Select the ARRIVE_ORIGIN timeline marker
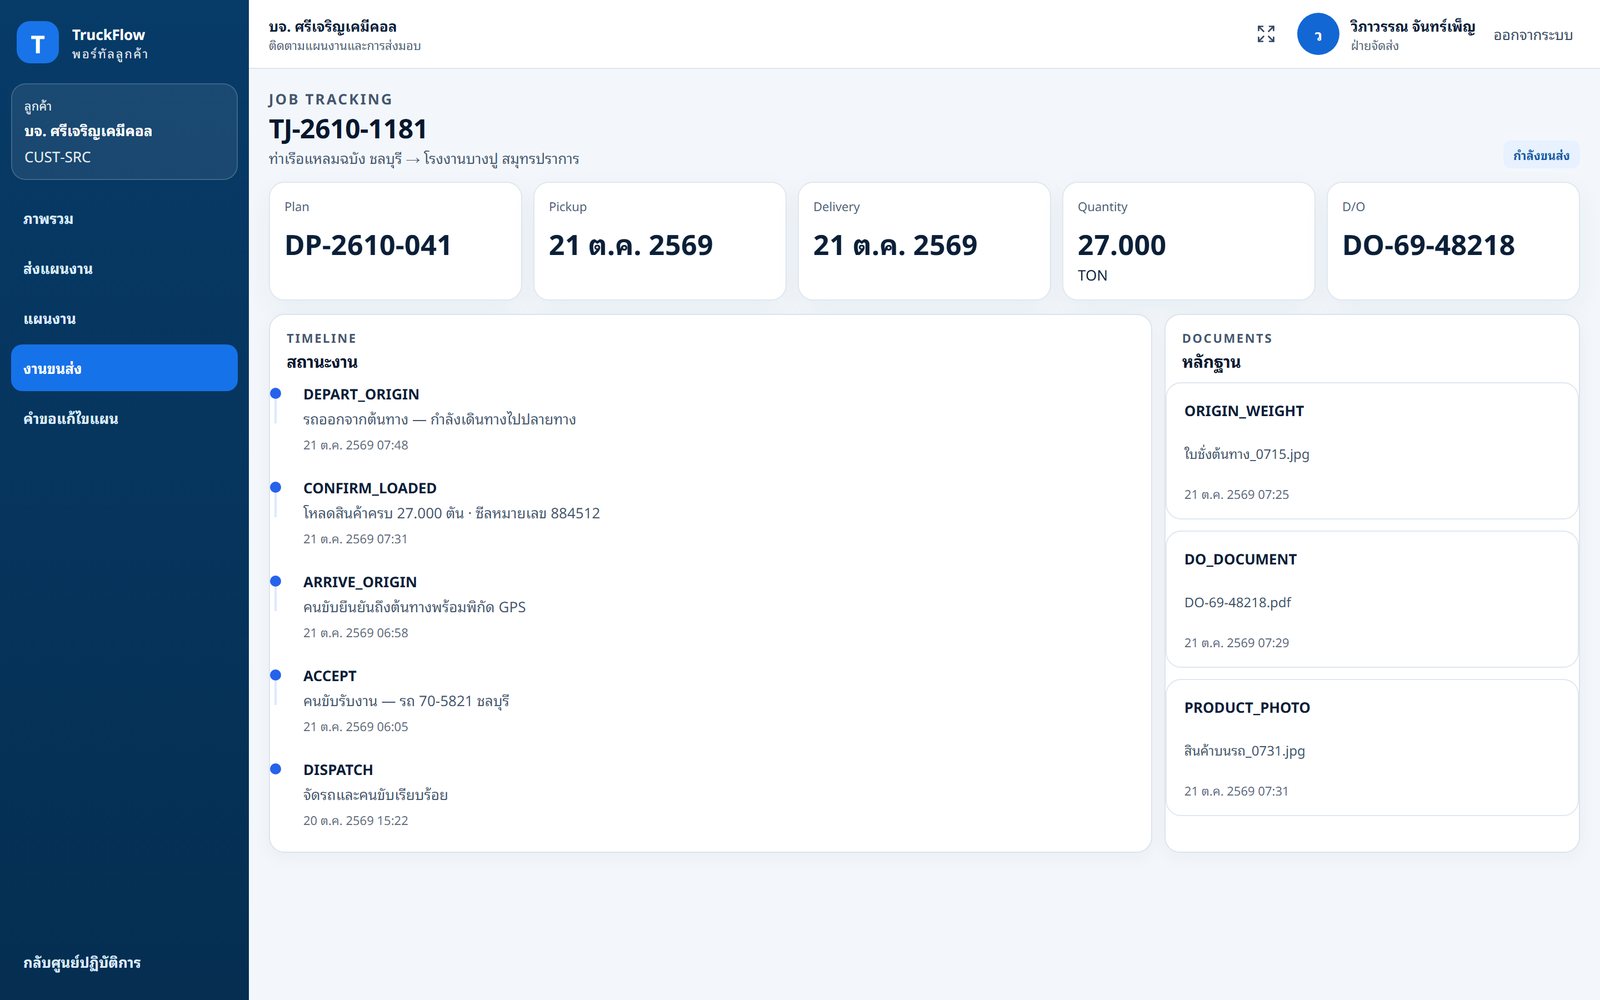 (276, 582)
